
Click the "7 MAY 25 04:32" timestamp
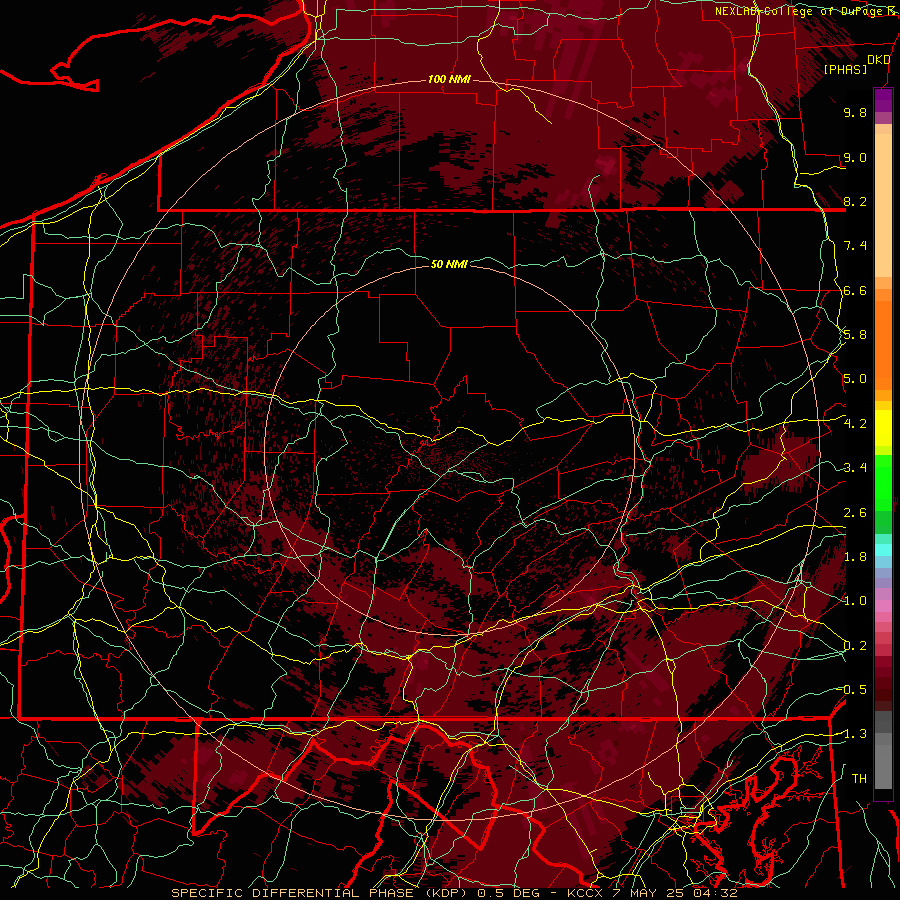674,893
